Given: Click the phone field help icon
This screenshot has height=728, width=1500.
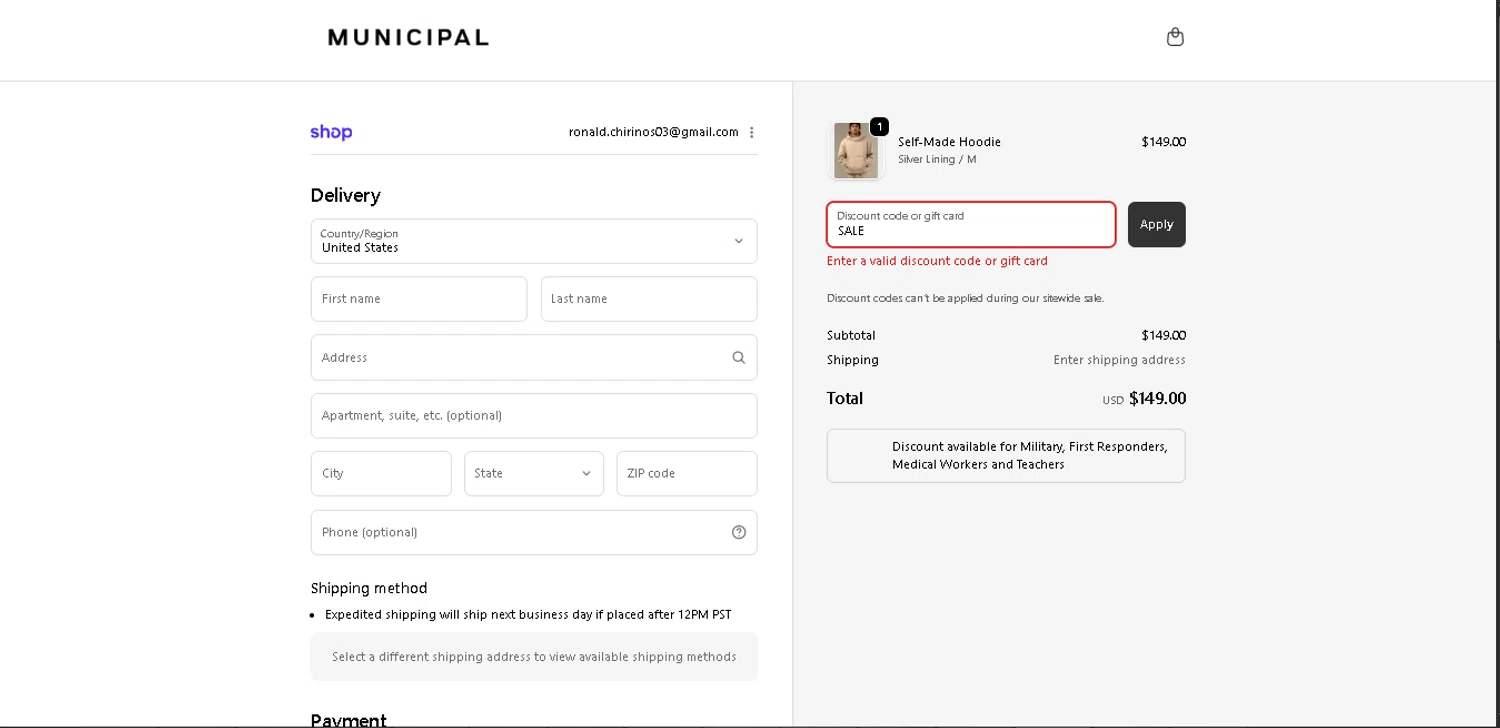Looking at the screenshot, I should click(739, 532).
